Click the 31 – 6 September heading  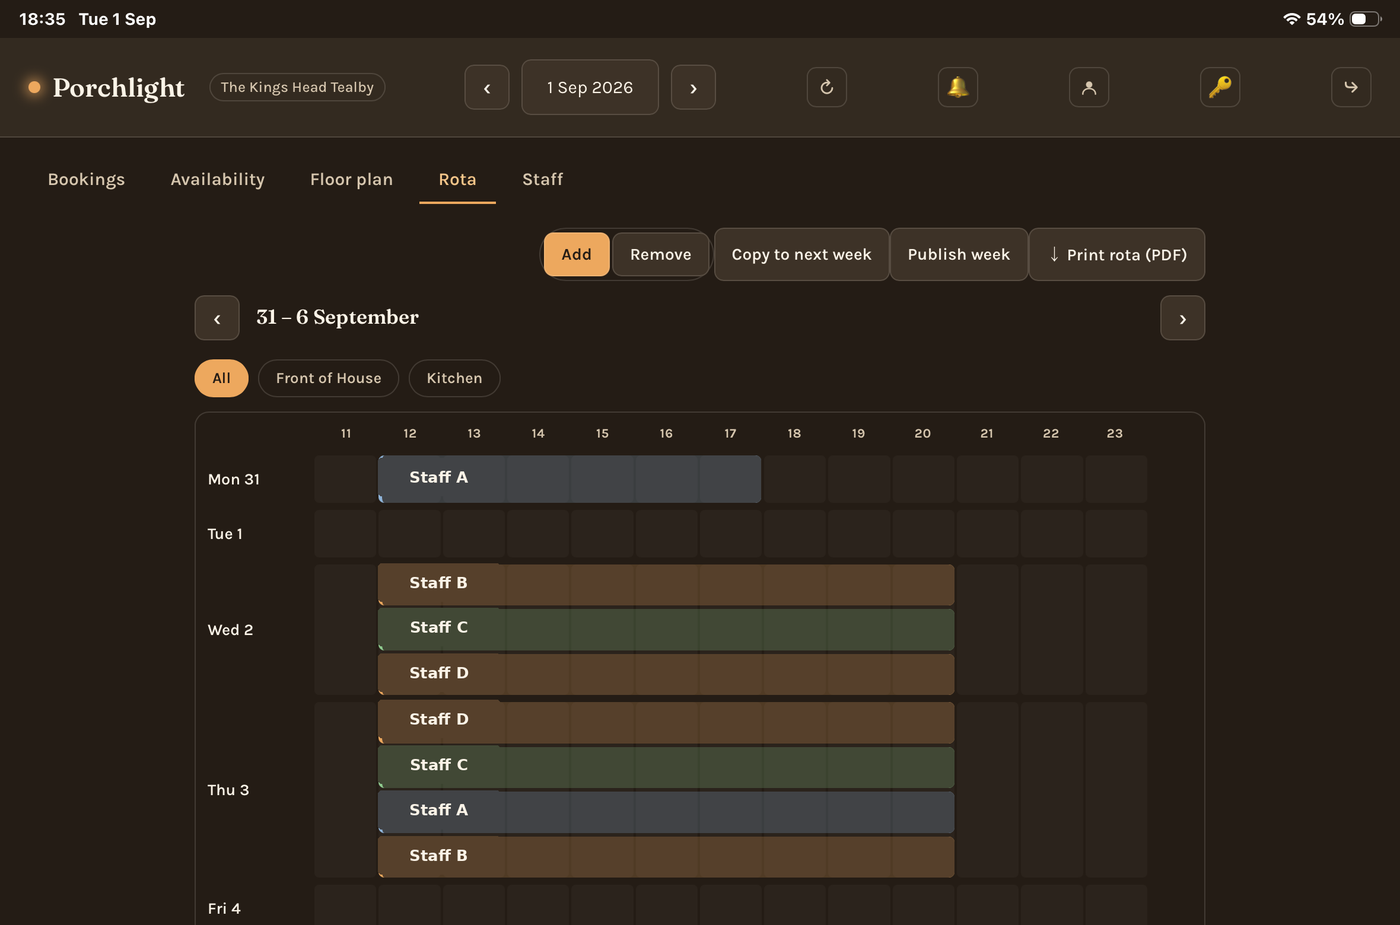pyautogui.click(x=337, y=317)
